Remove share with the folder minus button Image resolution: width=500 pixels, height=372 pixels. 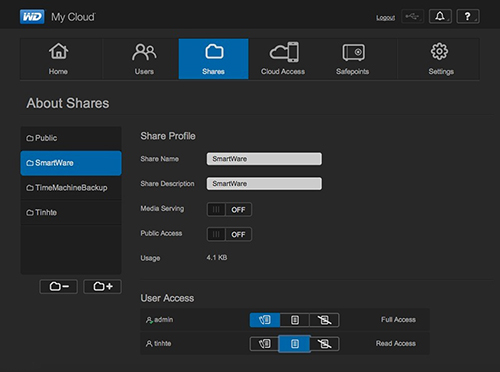pyautogui.click(x=59, y=286)
